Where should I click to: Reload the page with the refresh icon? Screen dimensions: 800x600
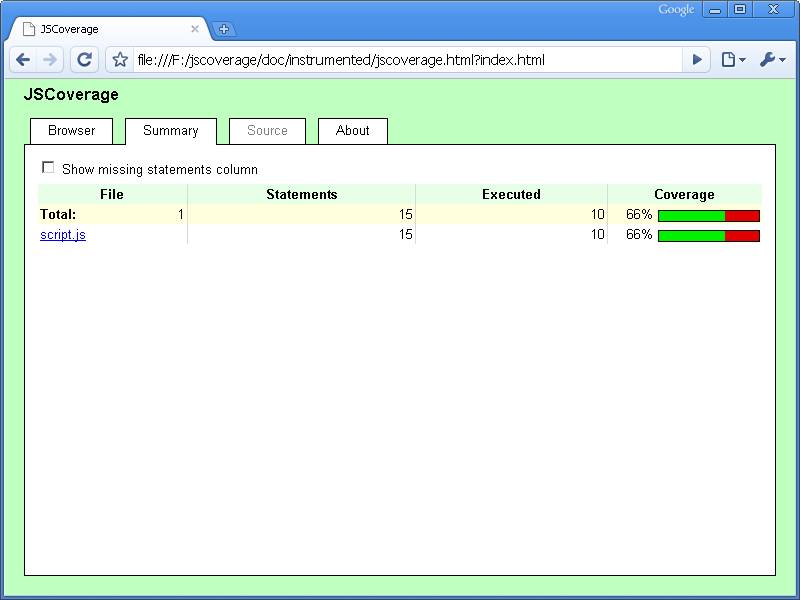coord(85,60)
